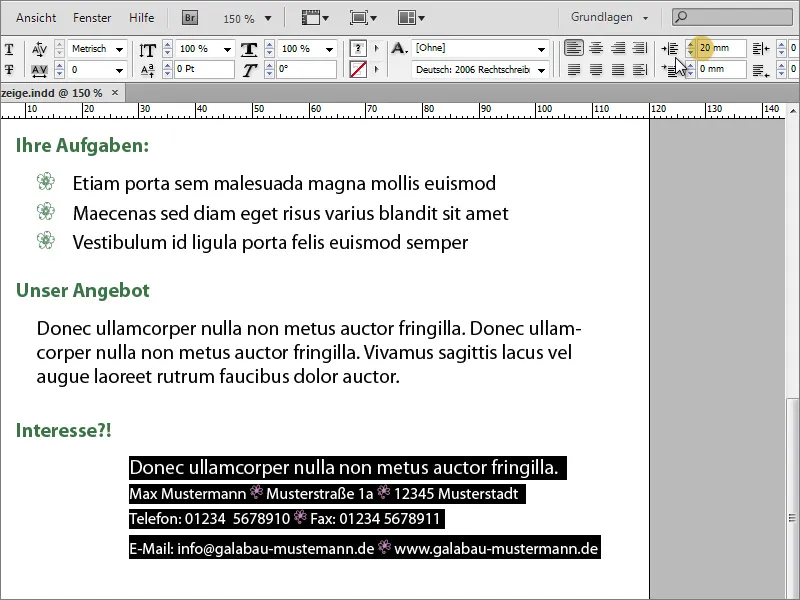Click selected line Telefon: 01234 5678910
The height and width of the screenshot is (600, 800).
click(286, 519)
